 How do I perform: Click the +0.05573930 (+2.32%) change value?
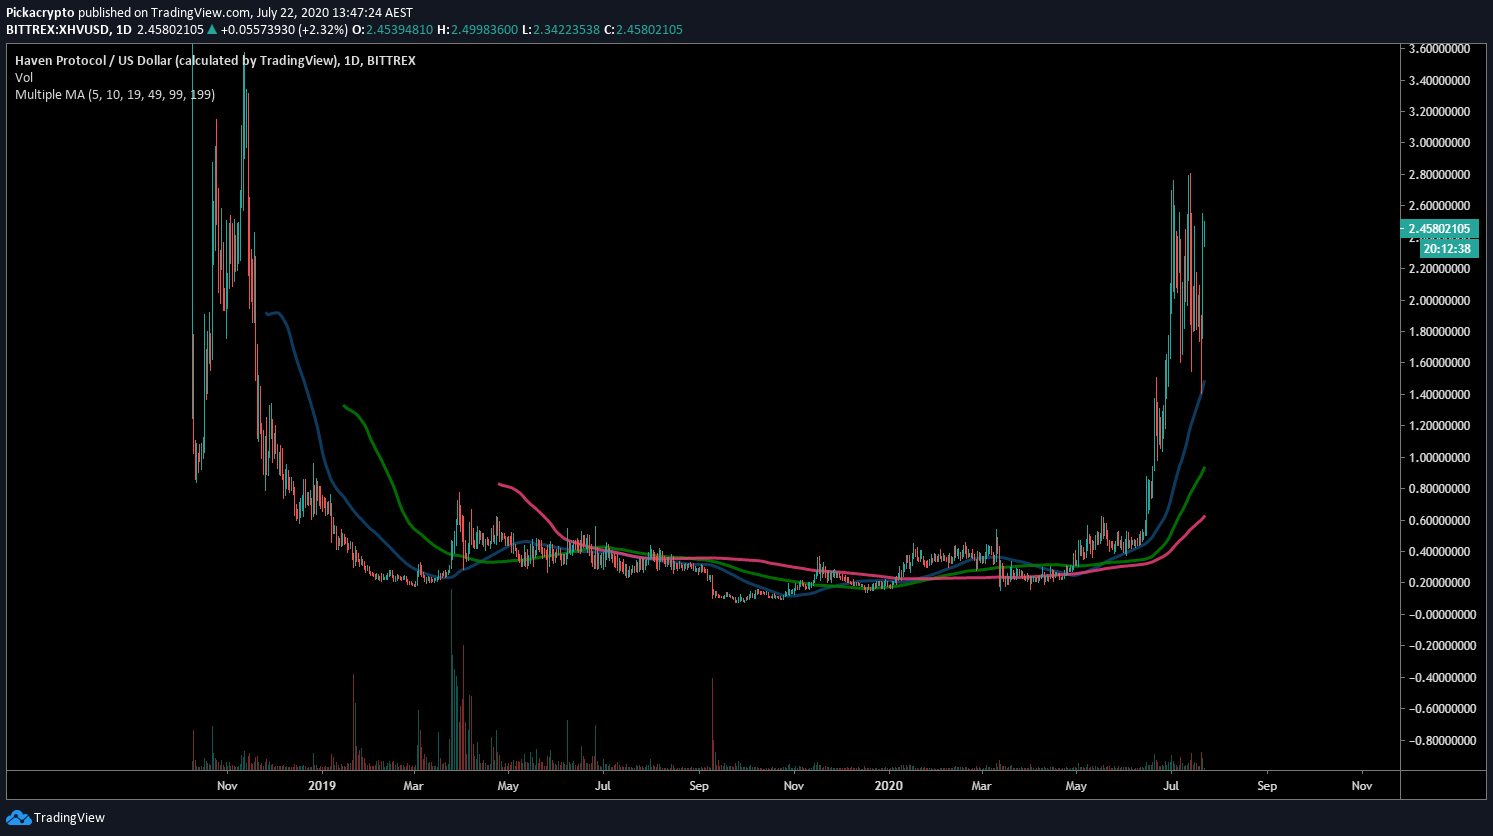(x=285, y=30)
